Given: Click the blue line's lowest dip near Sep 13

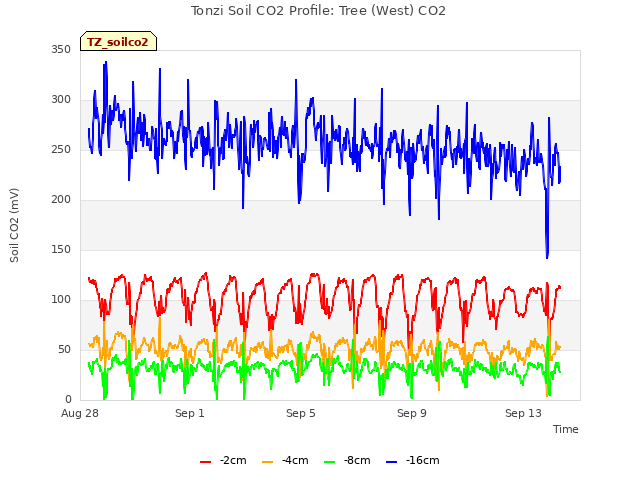Looking at the screenshot, I should click(547, 257).
